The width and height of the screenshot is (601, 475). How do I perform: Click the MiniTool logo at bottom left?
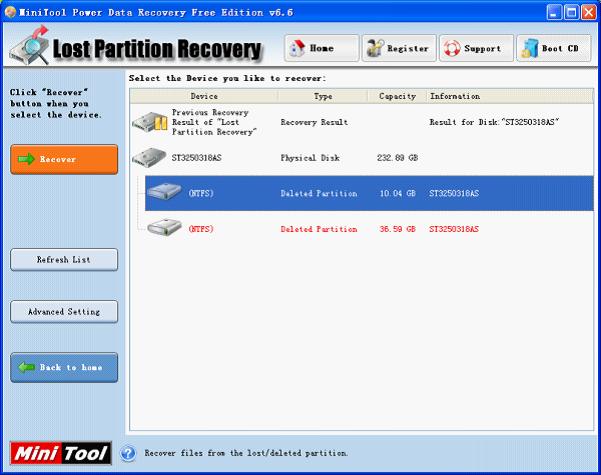61,453
